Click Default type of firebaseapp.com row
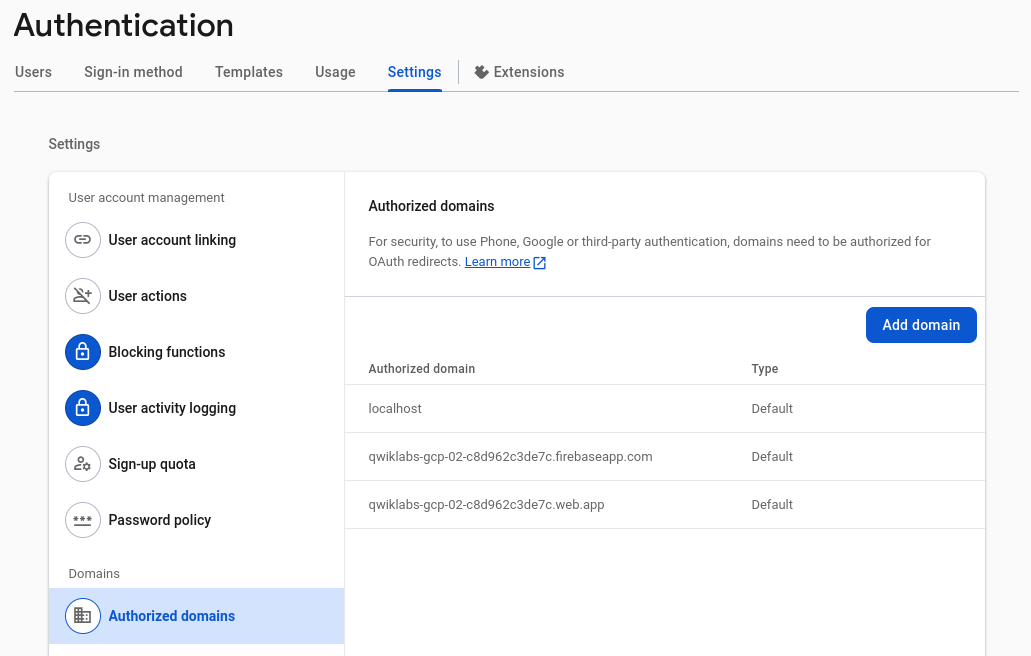Viewport: 1031px width, 656px height. [x=772, y=456]
